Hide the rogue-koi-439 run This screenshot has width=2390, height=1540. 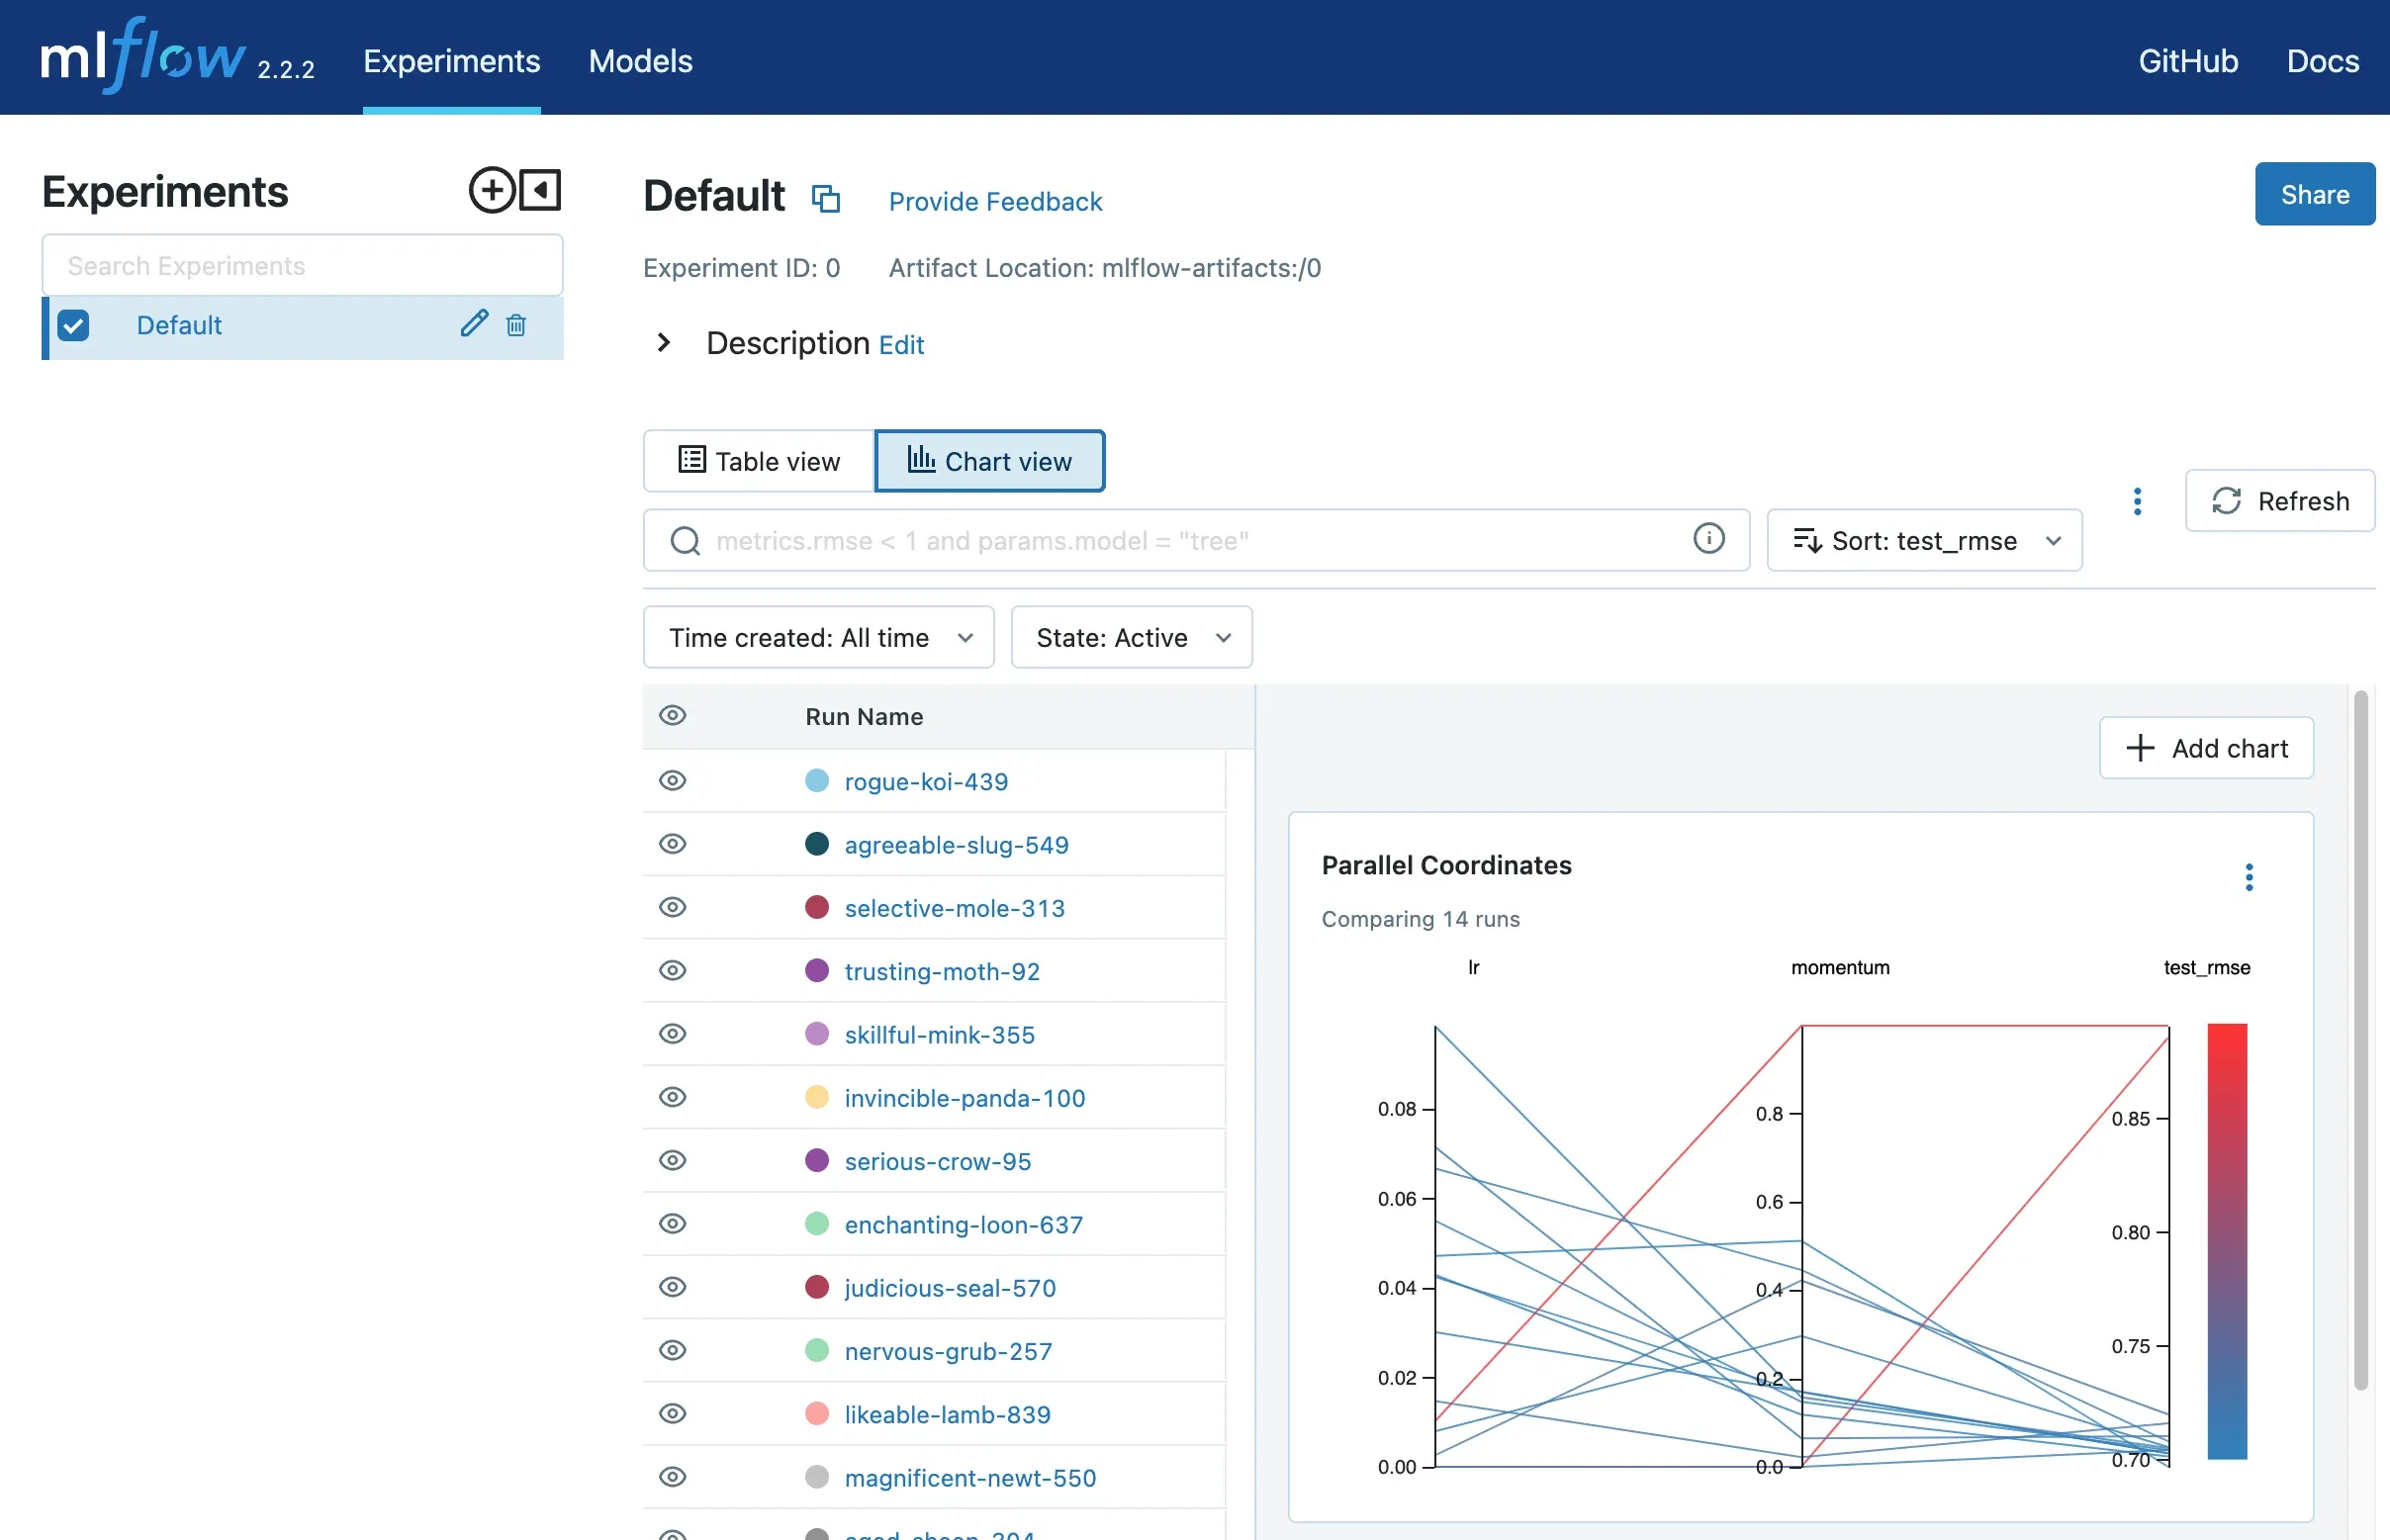(673, 781)
